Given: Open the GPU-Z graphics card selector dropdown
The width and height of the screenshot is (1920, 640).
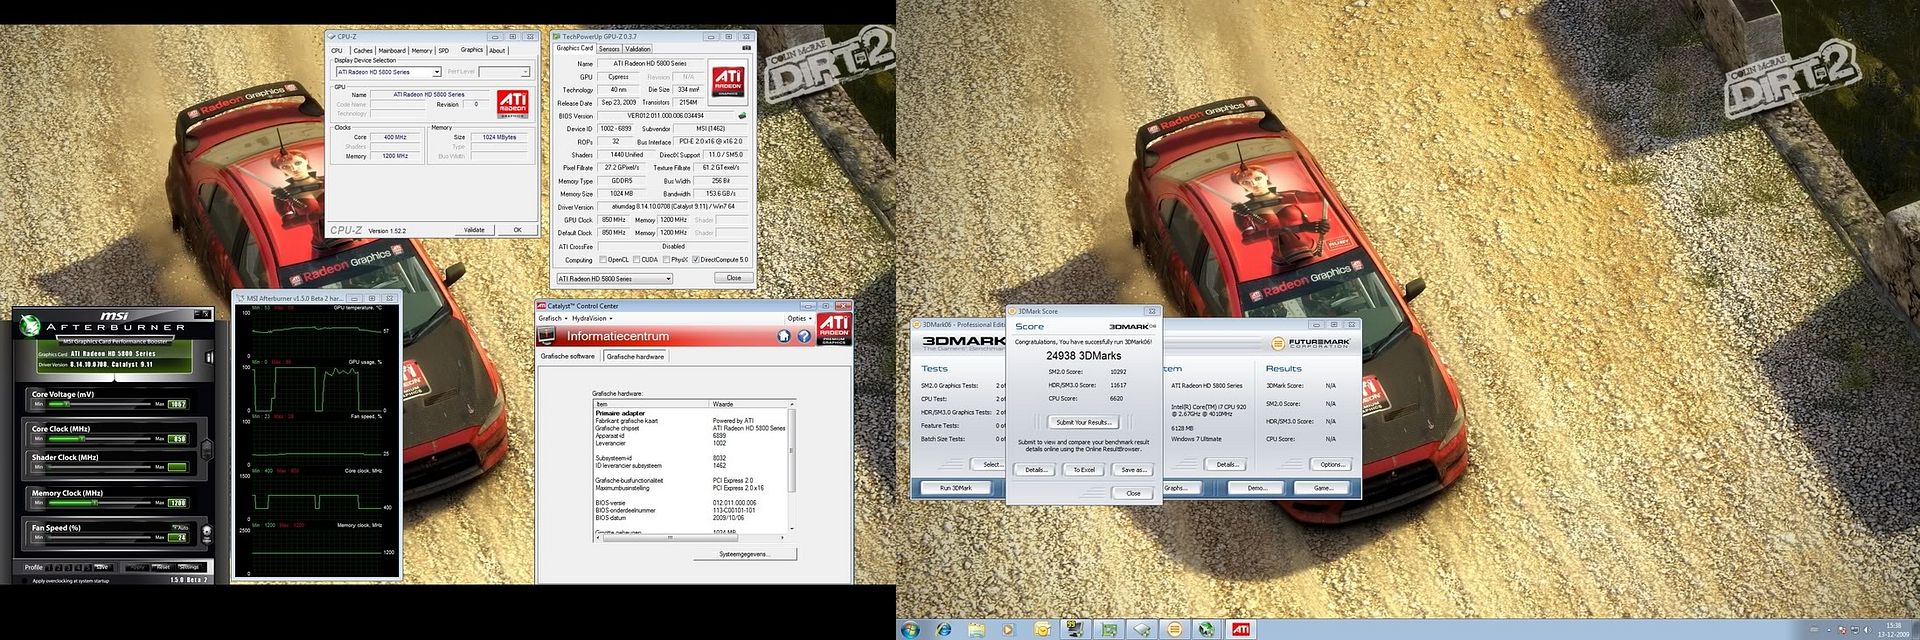Looking at the screenshot, I should coord(614,279).
